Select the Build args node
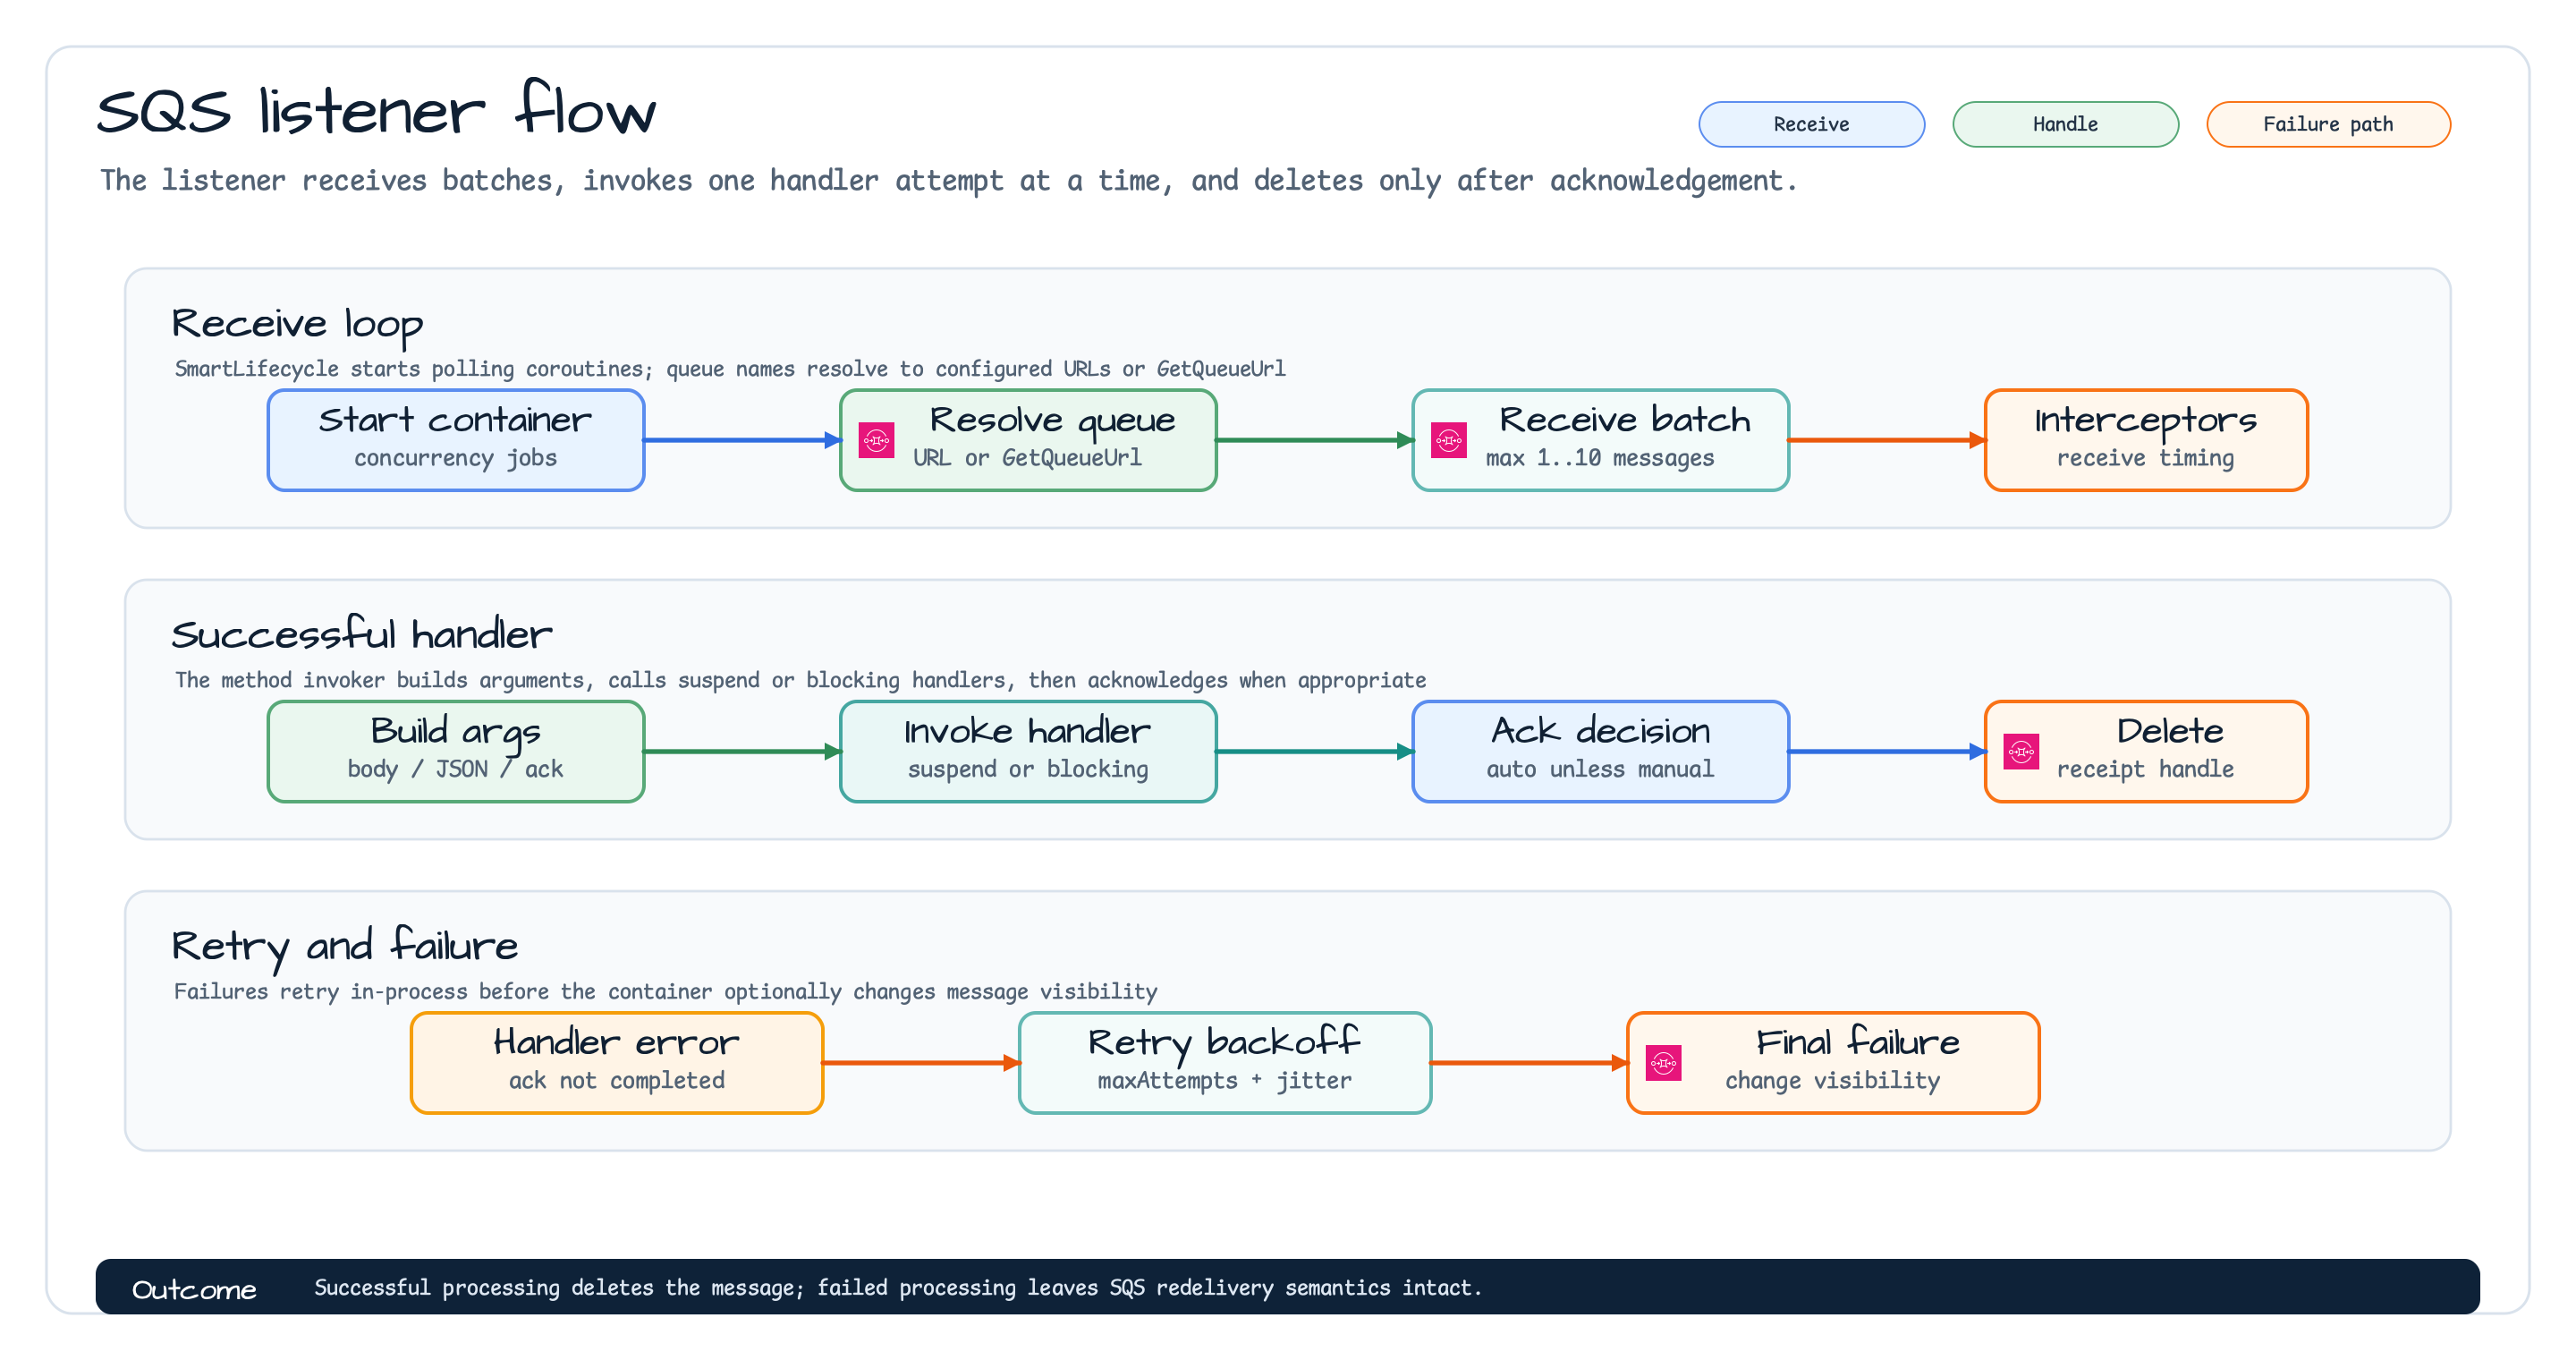This screenshot has width=2576, height=1360. tap(456, 751)
